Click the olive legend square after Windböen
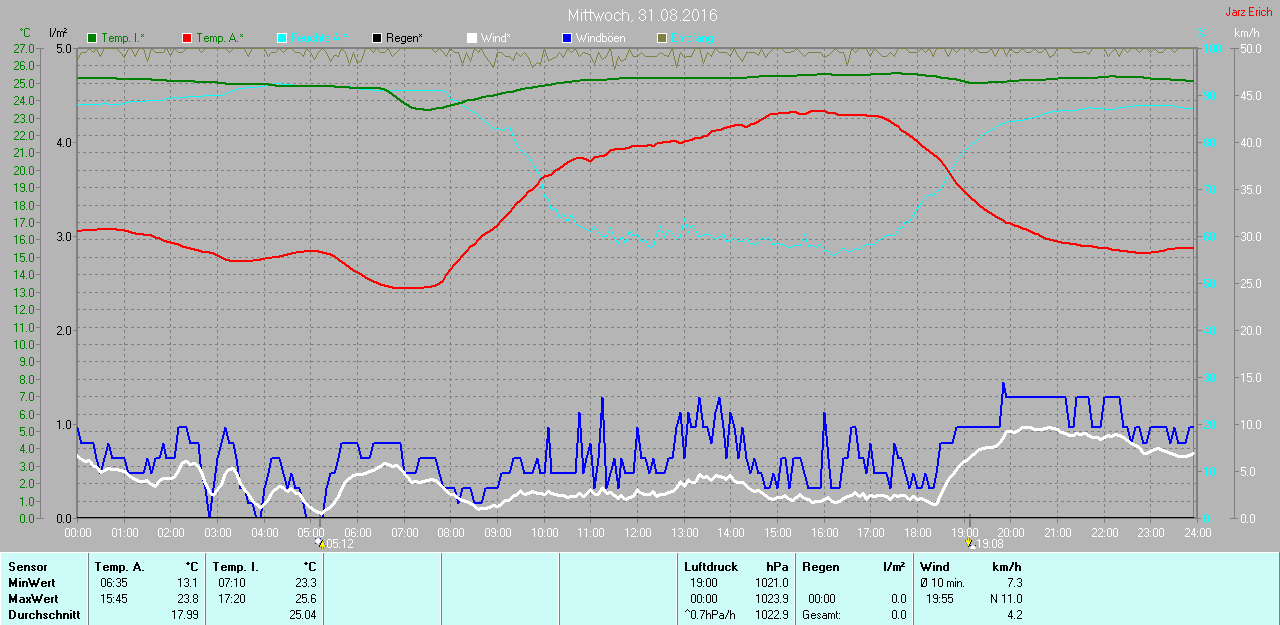Screen dimensions: 1280x625 click(x=661, y=38)
